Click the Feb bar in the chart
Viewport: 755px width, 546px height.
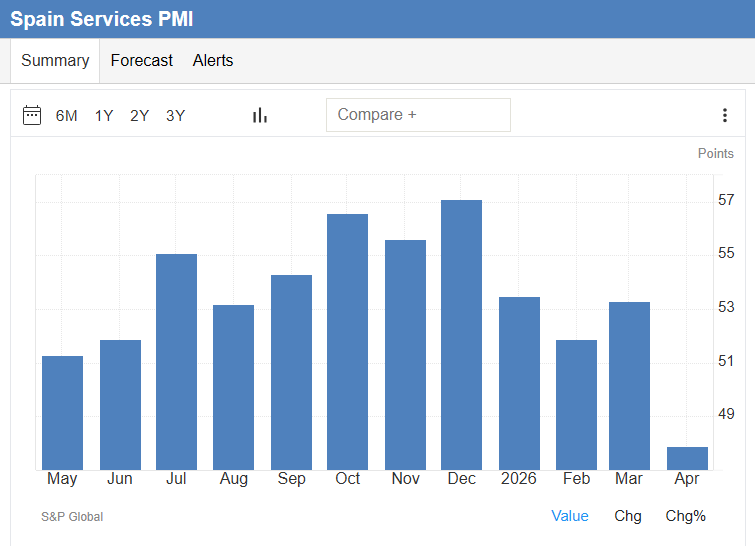[576, 405]
